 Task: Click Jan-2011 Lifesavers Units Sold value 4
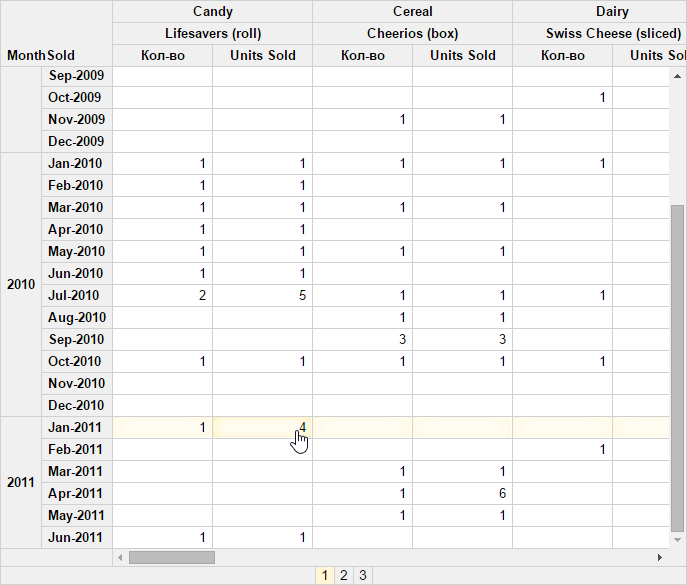click(x=262, y=427)
